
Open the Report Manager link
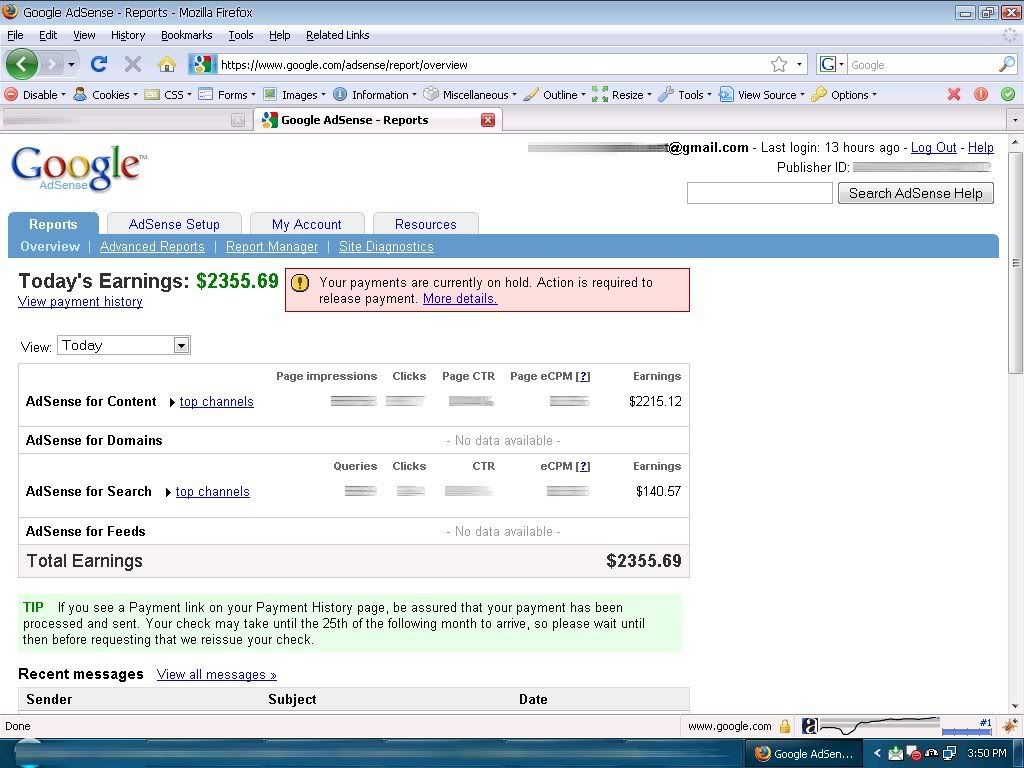[272, 246]
